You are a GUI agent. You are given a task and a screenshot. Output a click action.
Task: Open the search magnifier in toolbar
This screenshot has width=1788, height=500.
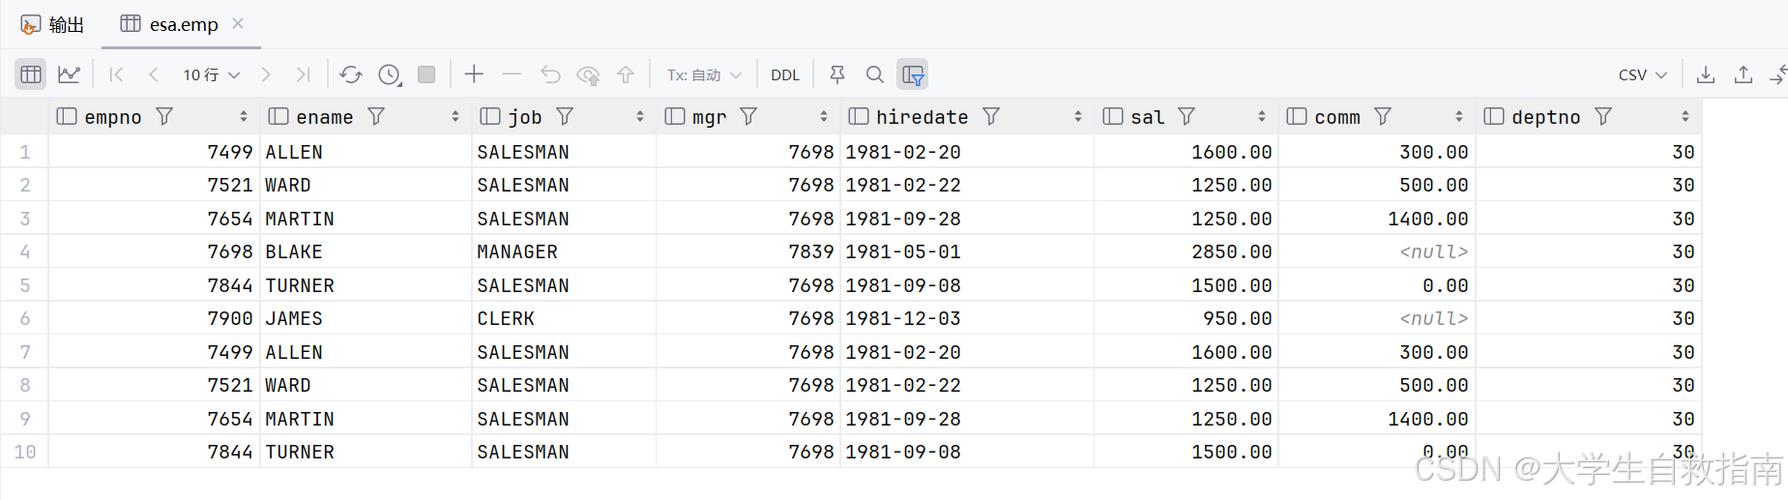click(x=875, y=75)
